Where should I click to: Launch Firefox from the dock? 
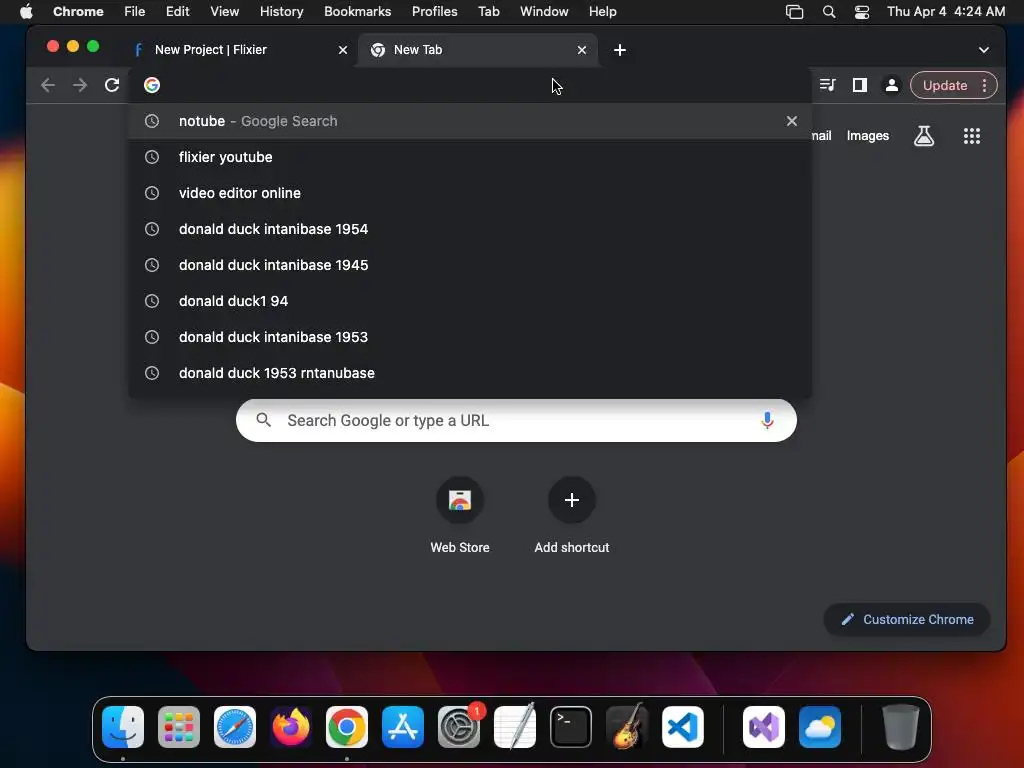click(291, 727)
